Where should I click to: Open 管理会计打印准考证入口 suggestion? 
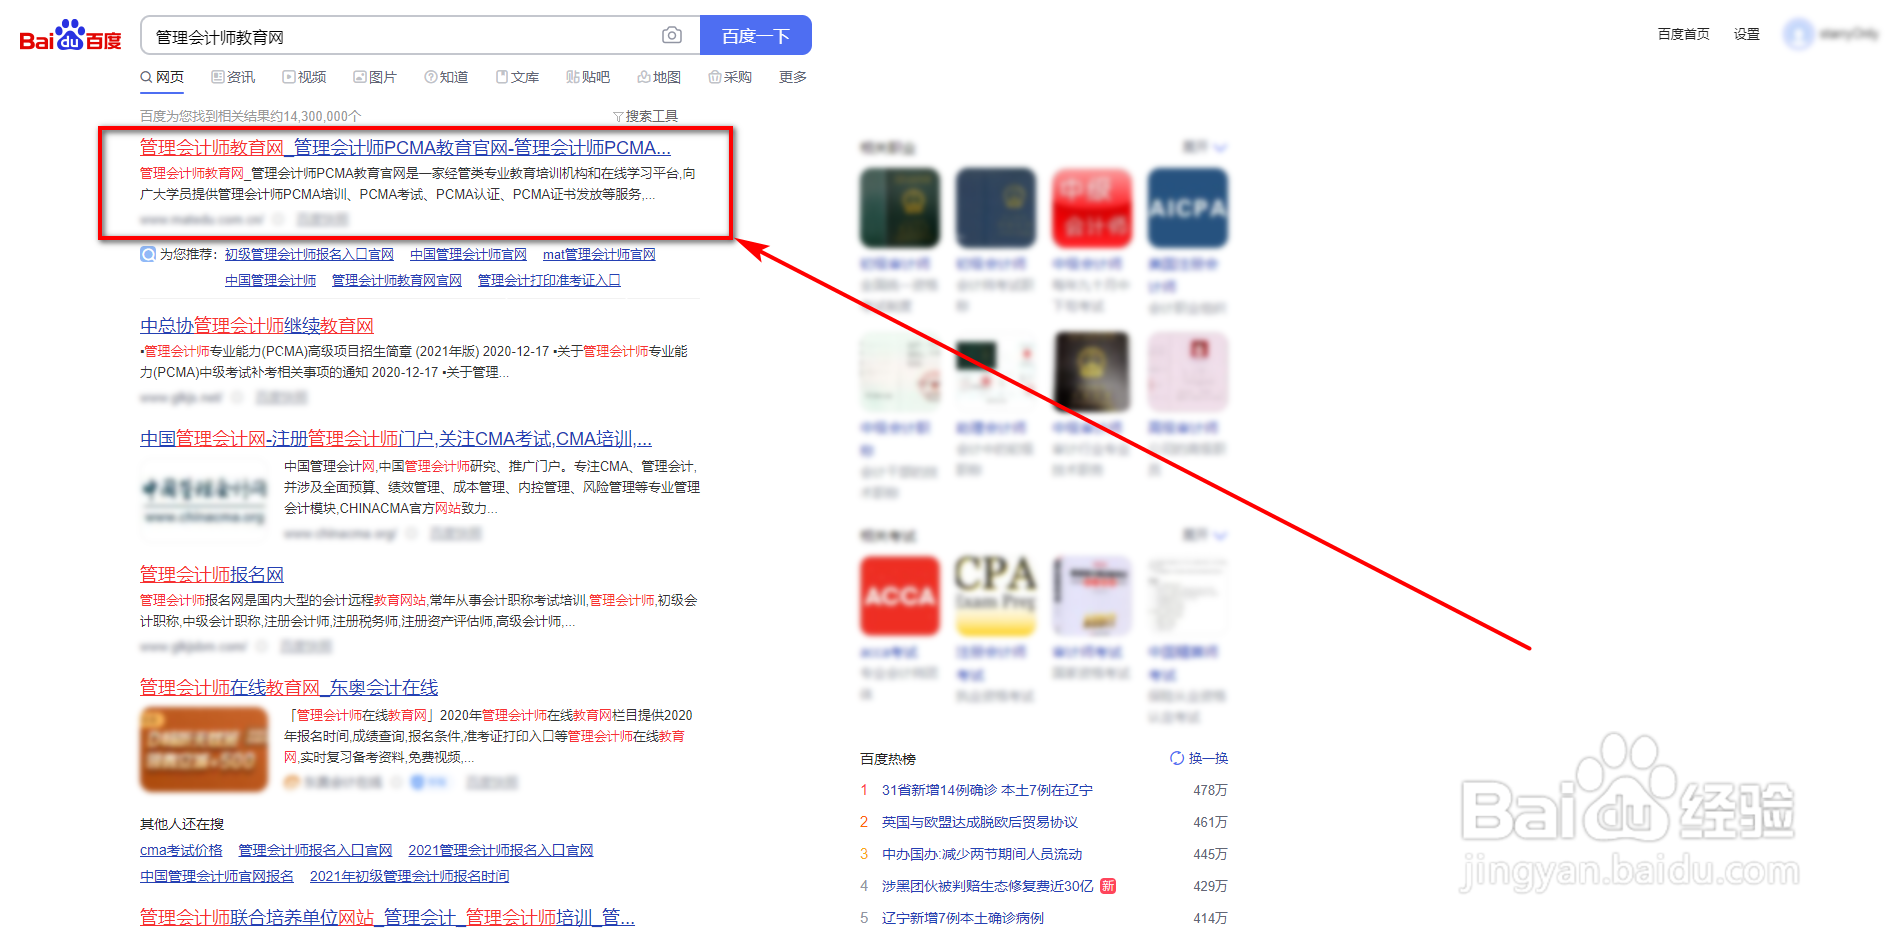[549, 280]
